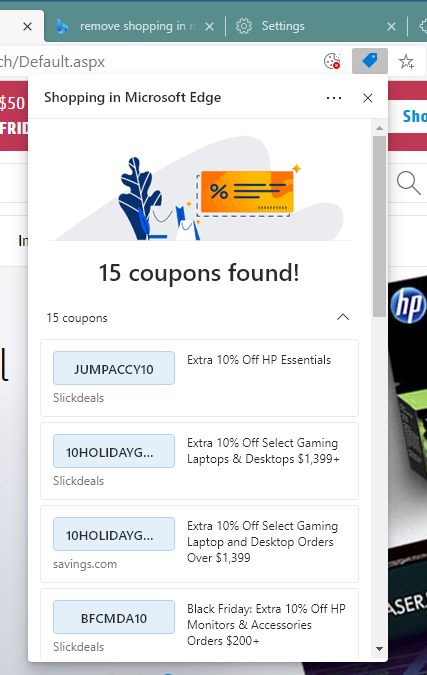Click the address bar URL text
The height and width of the screenshot is (675, 427).
click(x=52, y=62)
